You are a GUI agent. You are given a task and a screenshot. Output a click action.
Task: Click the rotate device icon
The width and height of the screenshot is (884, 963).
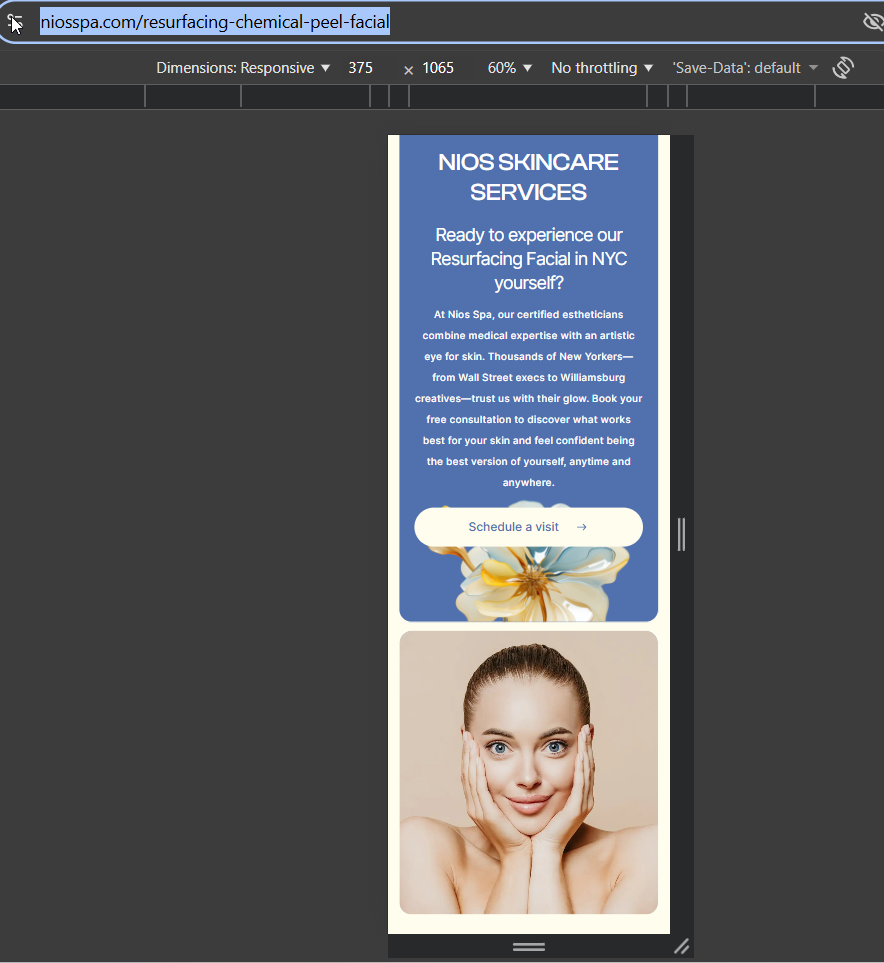click(x=843, y=68)
